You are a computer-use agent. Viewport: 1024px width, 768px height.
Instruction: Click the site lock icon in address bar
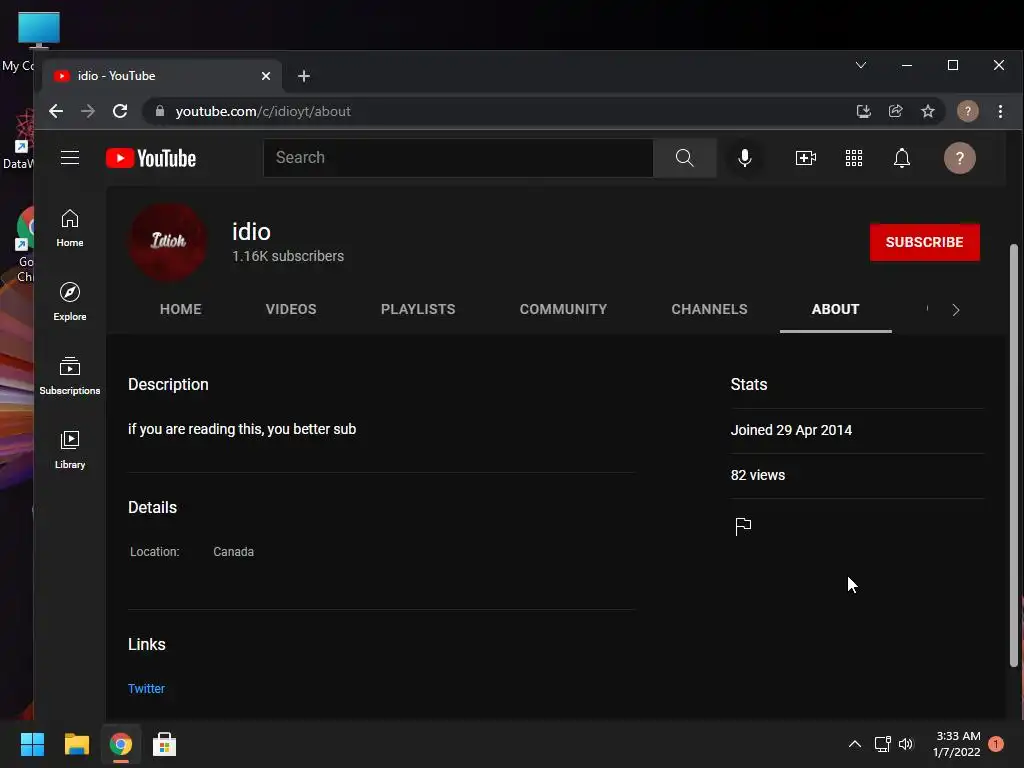160,111
